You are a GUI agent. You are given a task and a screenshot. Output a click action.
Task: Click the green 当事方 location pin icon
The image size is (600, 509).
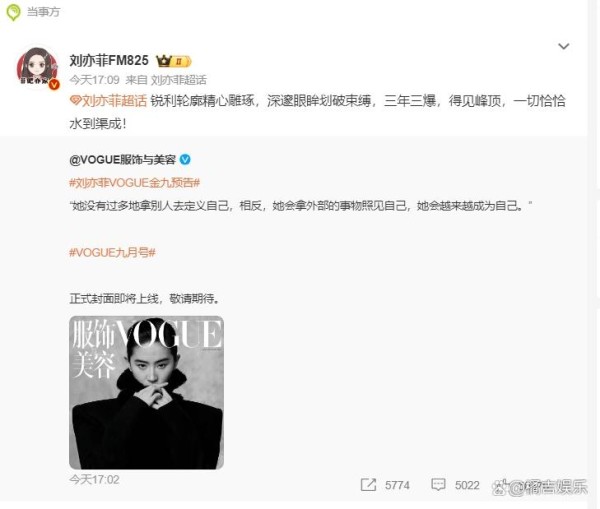tap(14, 12)
